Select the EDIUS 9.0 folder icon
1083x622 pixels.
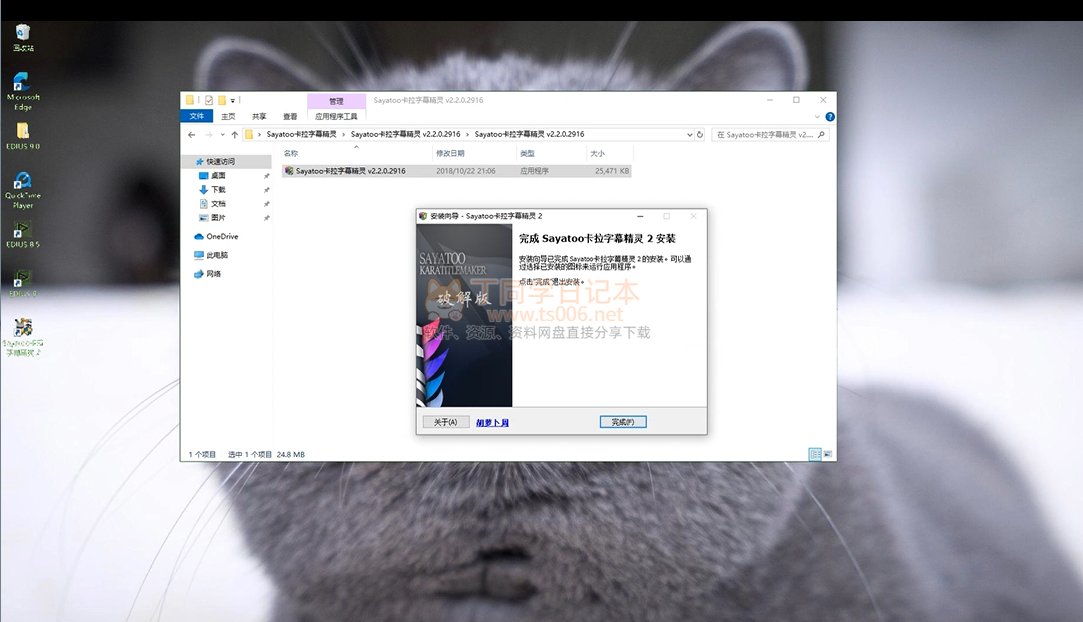coord(22,133)
